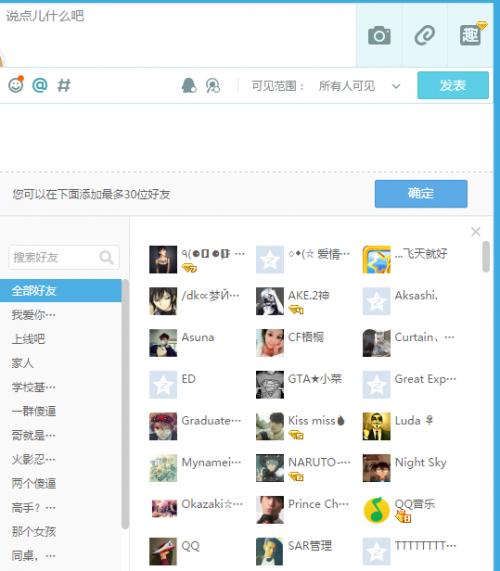Choose friend TTTTTTTT…
Image resolution: width=500 pixels, height=571 pixels.
pos(409,552)
